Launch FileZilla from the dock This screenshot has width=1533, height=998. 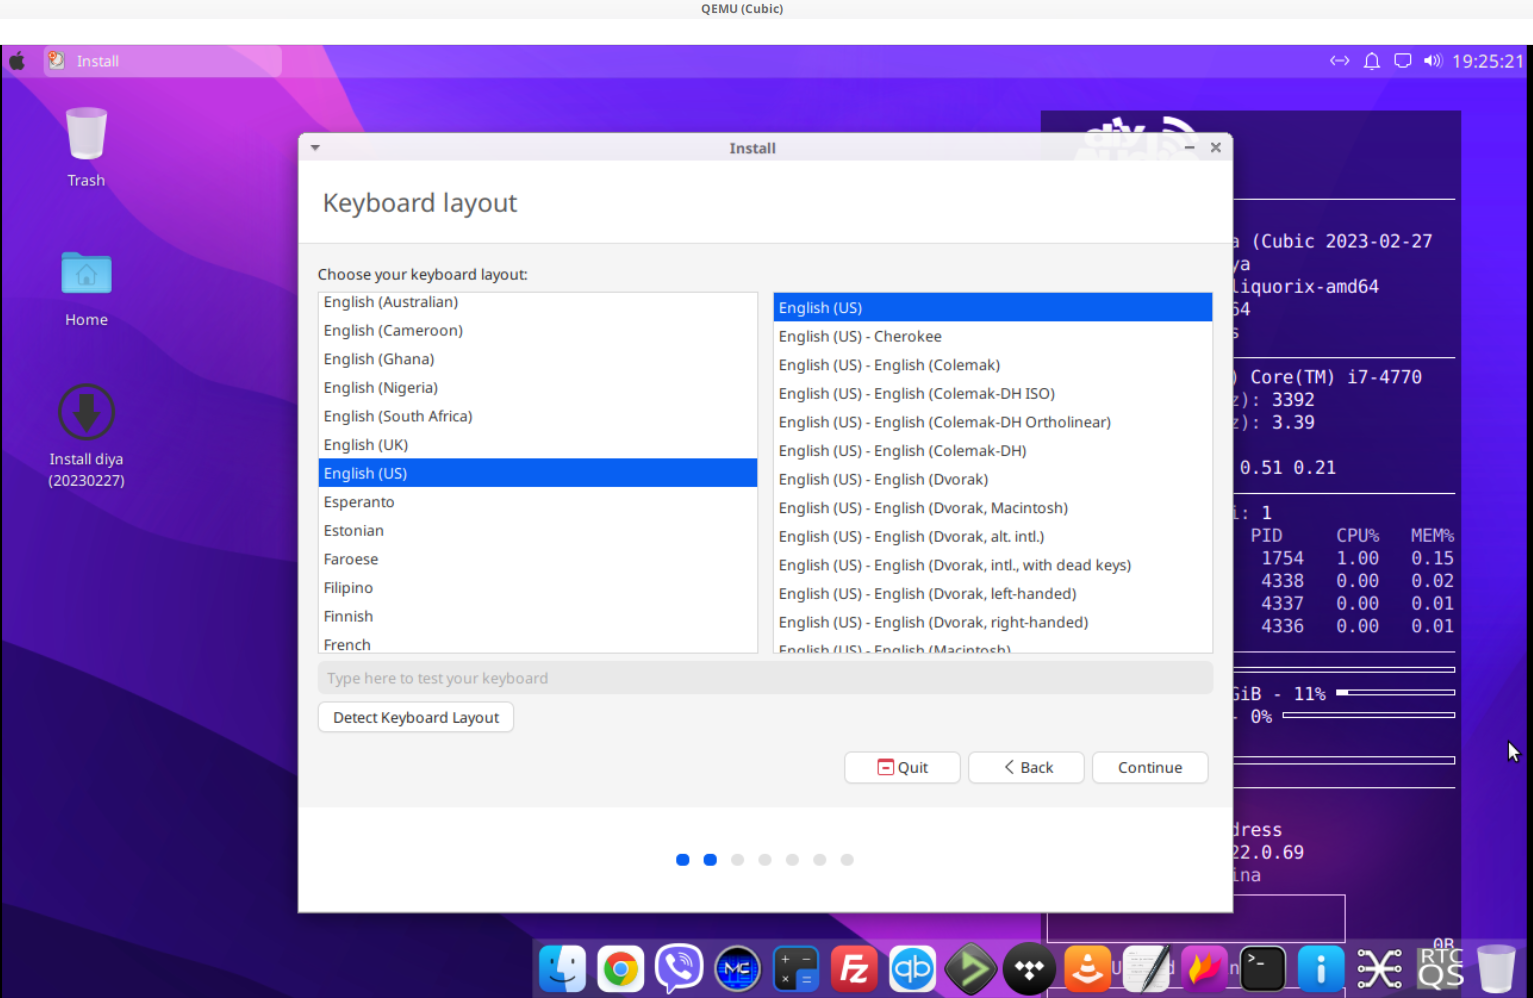[854, 968]
